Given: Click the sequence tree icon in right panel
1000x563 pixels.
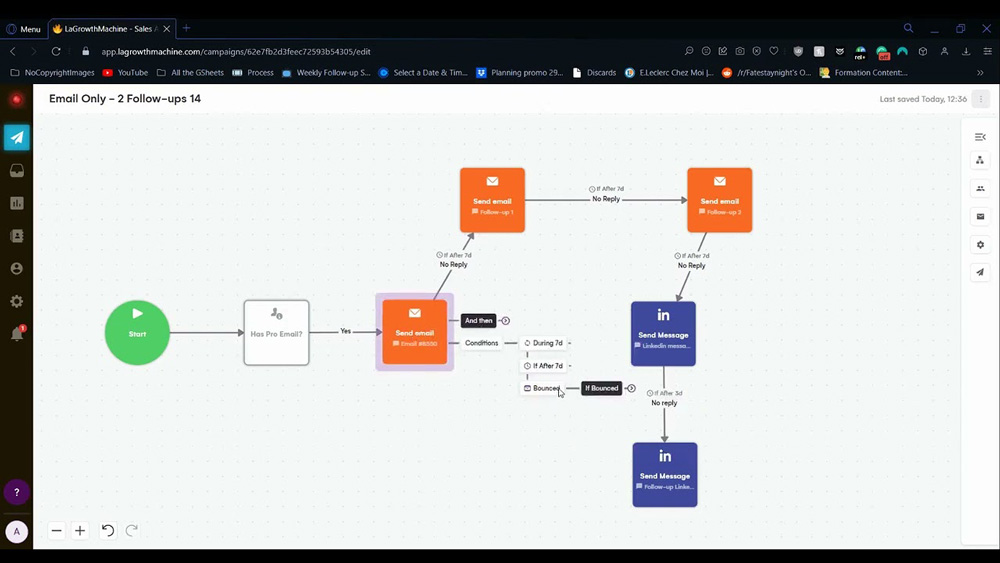Looking at the screenshot, I should click(x=980, y=160).
